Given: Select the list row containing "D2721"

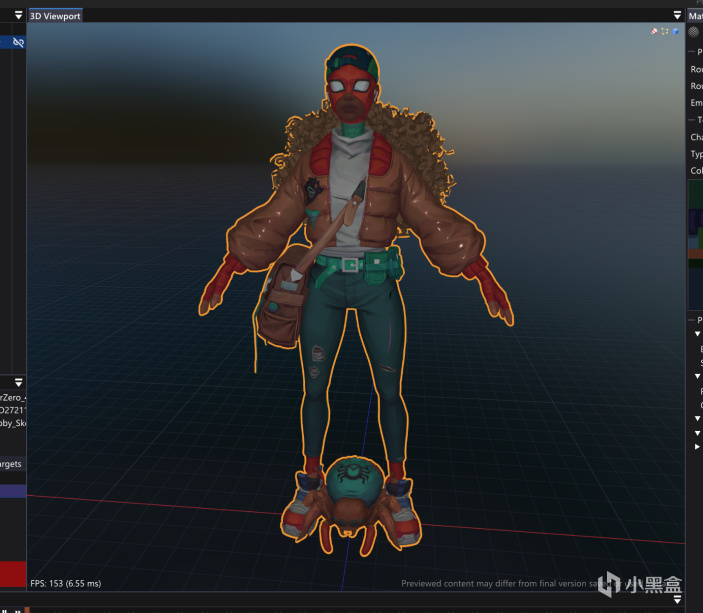Looking at the screenshot, I should [x=13, y=410].
